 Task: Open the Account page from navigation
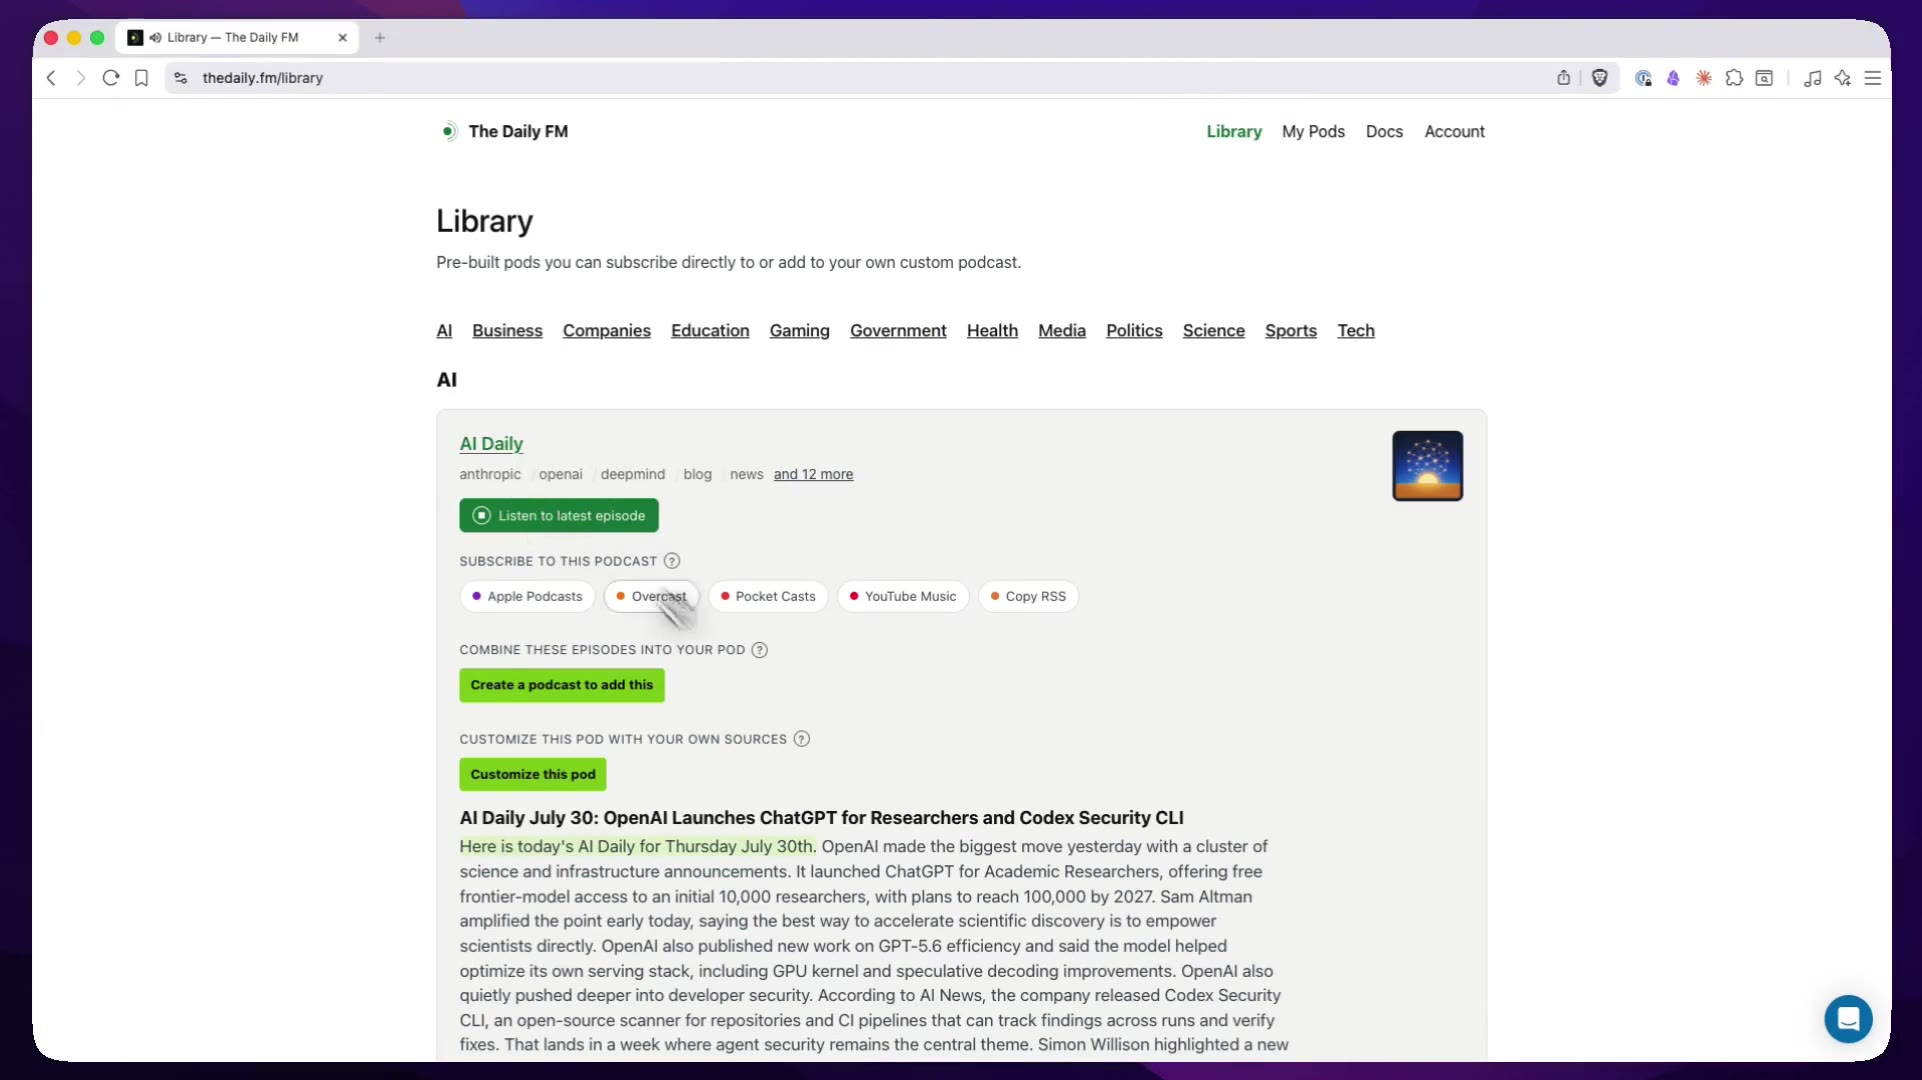point(1455,132)
